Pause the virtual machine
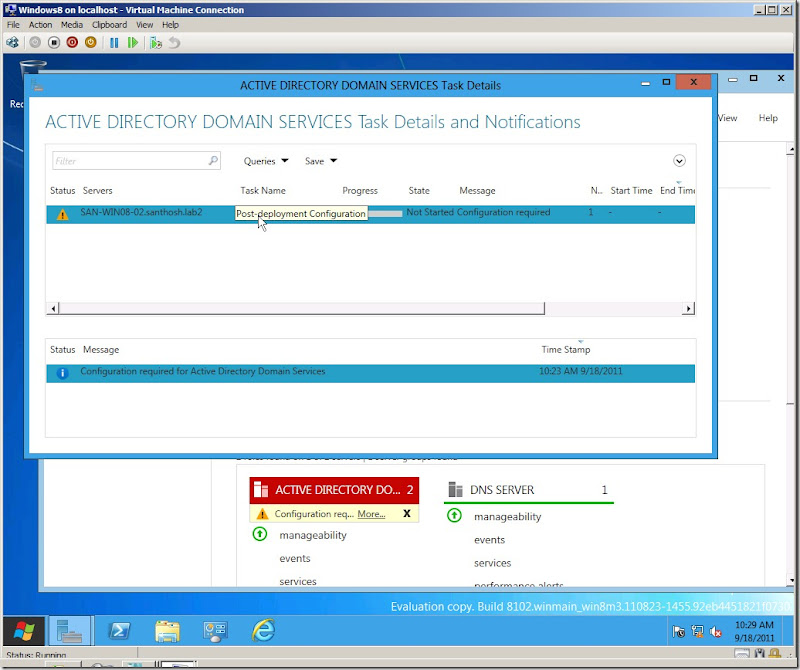 point(114,43)
